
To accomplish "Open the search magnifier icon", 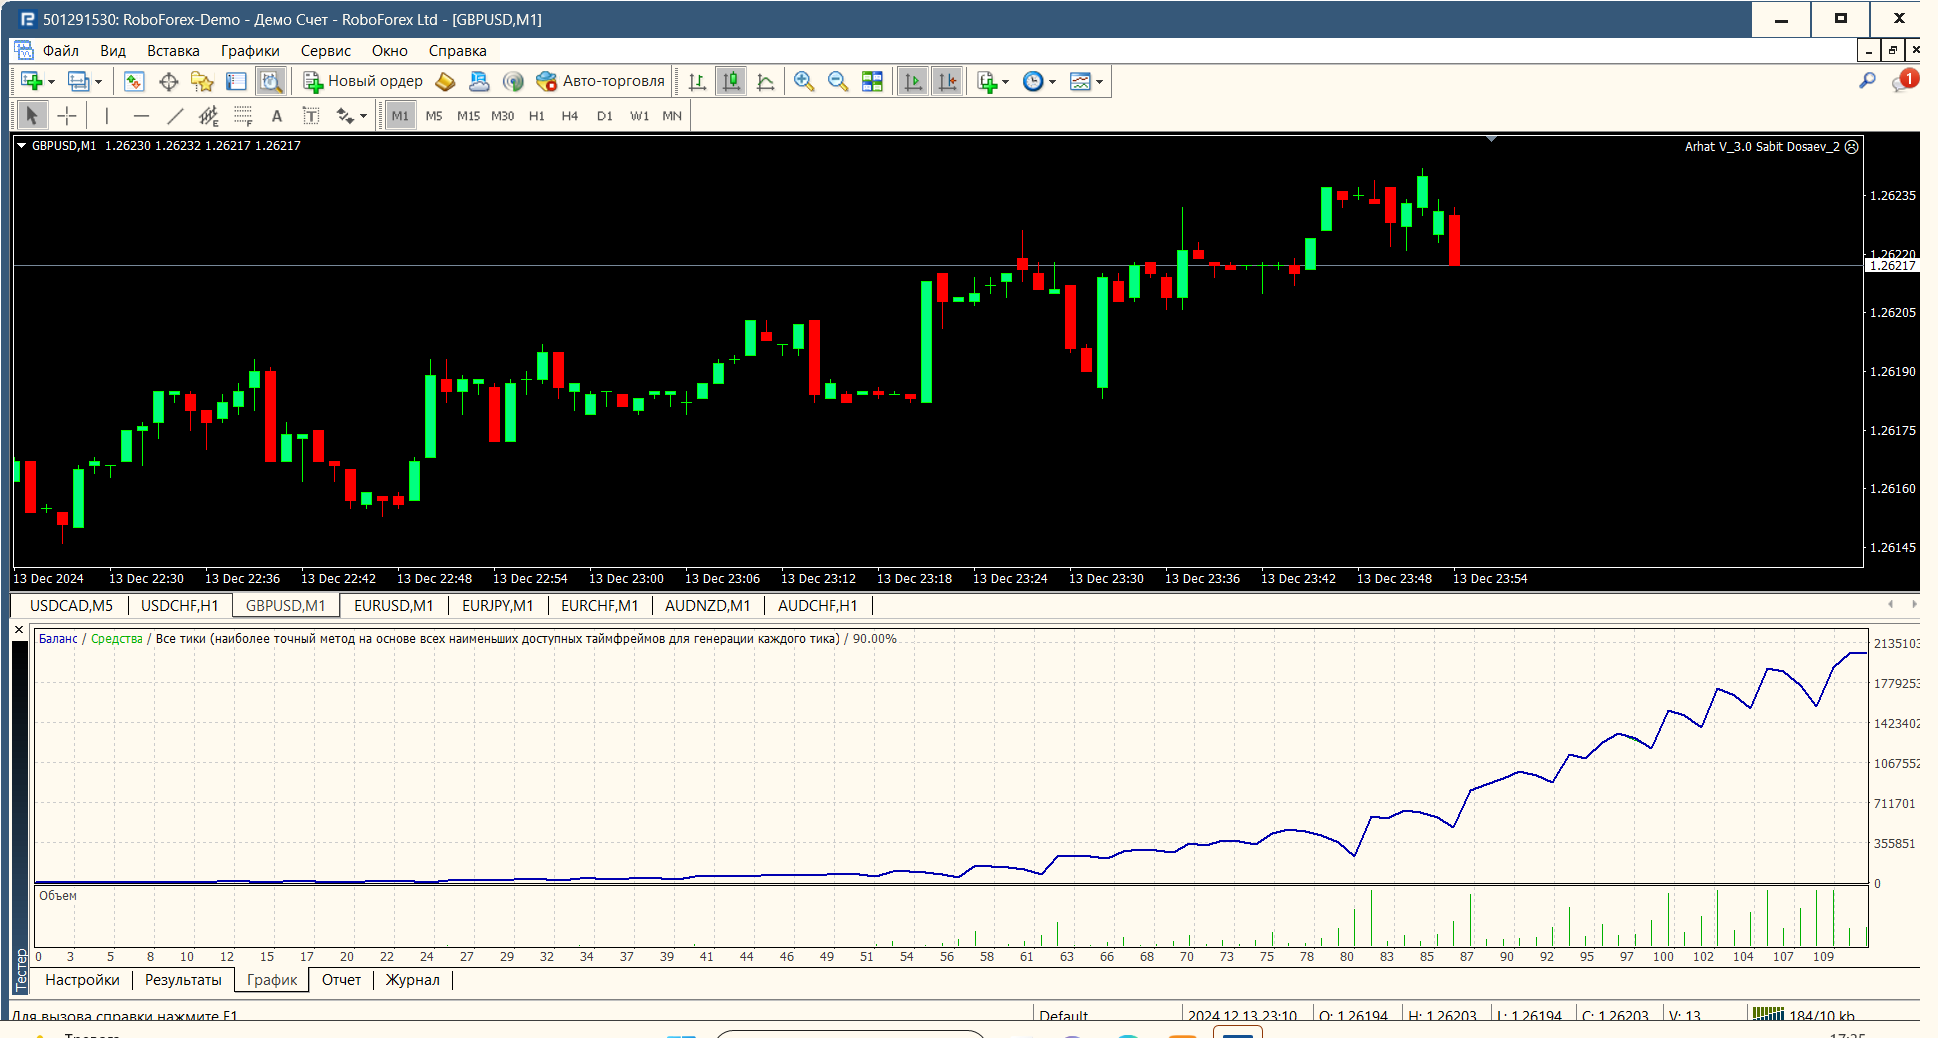I will pyautogui.click(x=1867, y=81).
